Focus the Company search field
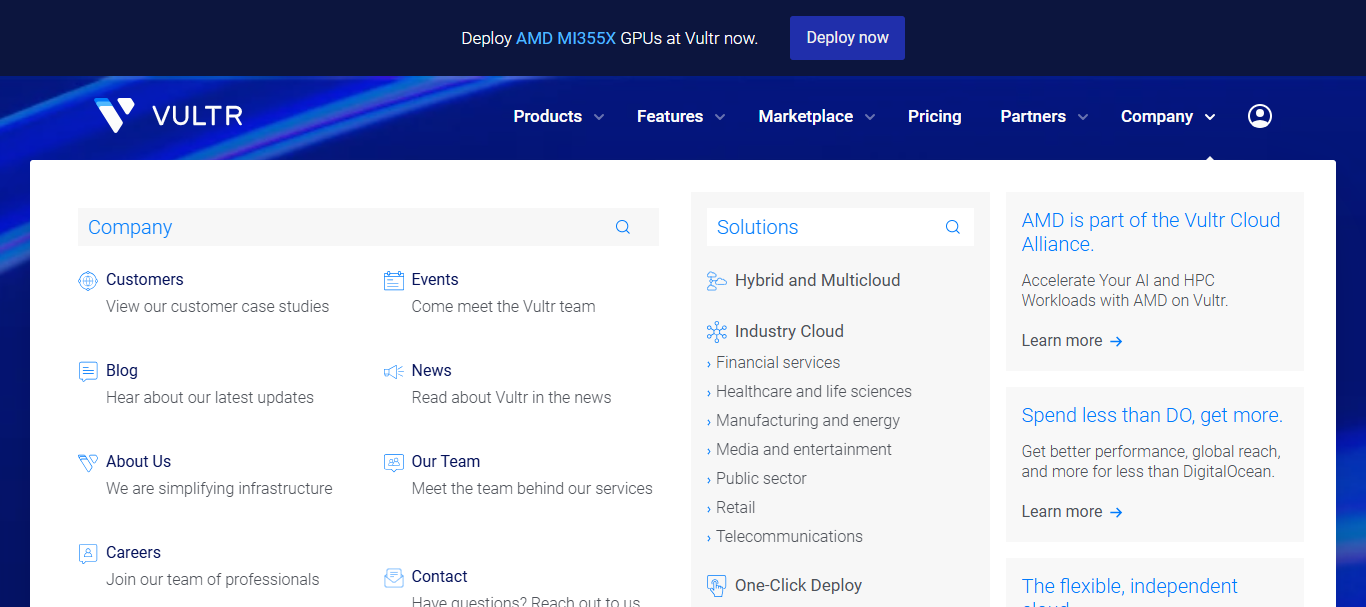1366x607 pixels. pos(368,227)
